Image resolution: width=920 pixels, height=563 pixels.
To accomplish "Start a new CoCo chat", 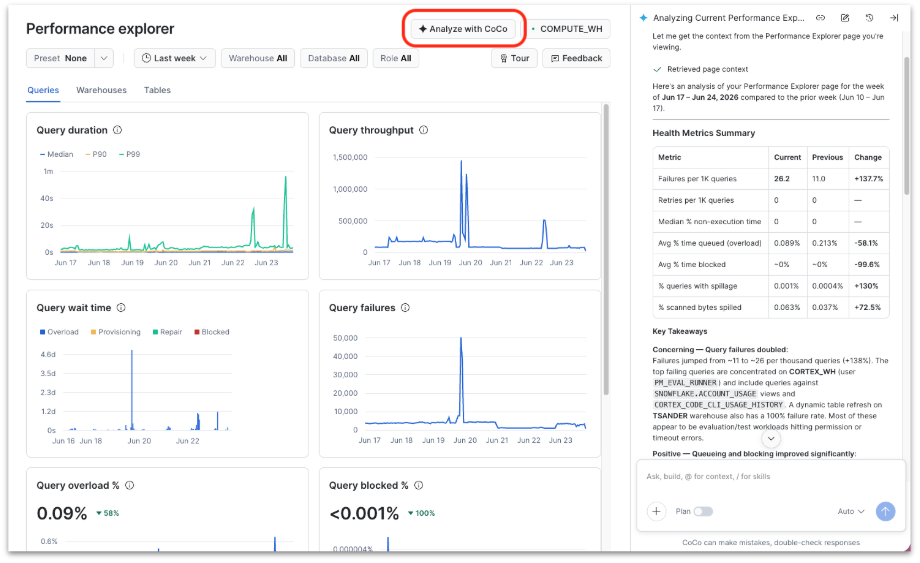I will coord(845,18).
